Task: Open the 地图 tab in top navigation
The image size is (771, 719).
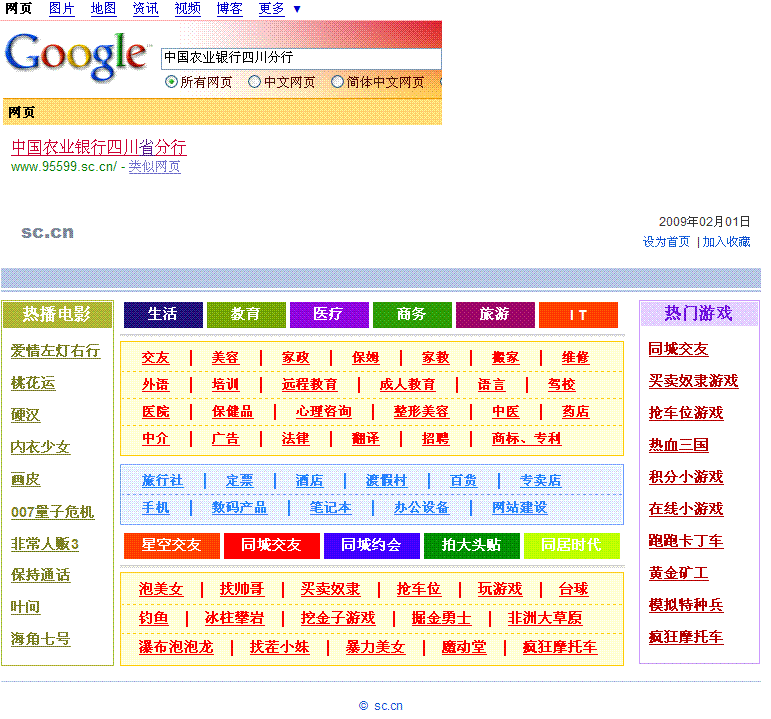Action: coord(103,9)
